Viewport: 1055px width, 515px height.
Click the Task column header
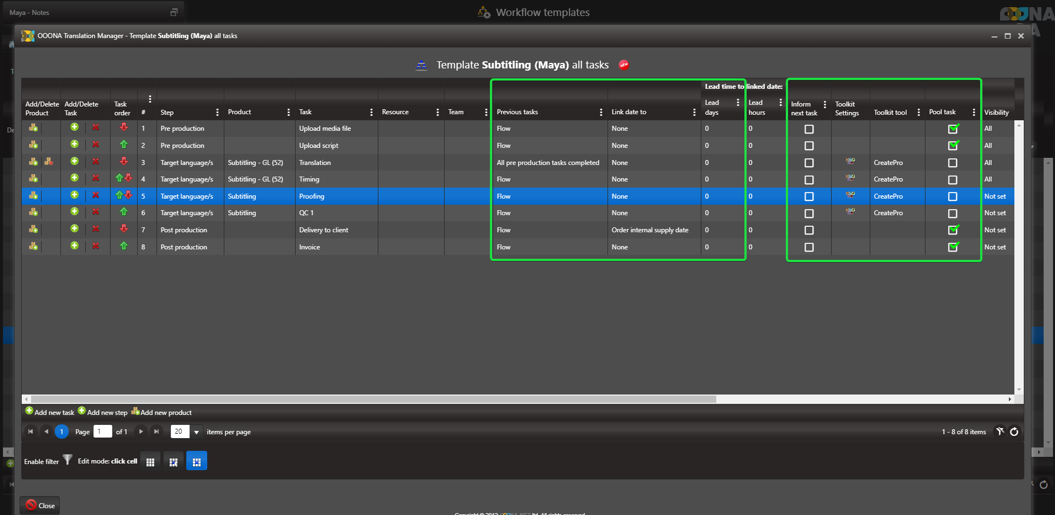coord(306,112)
